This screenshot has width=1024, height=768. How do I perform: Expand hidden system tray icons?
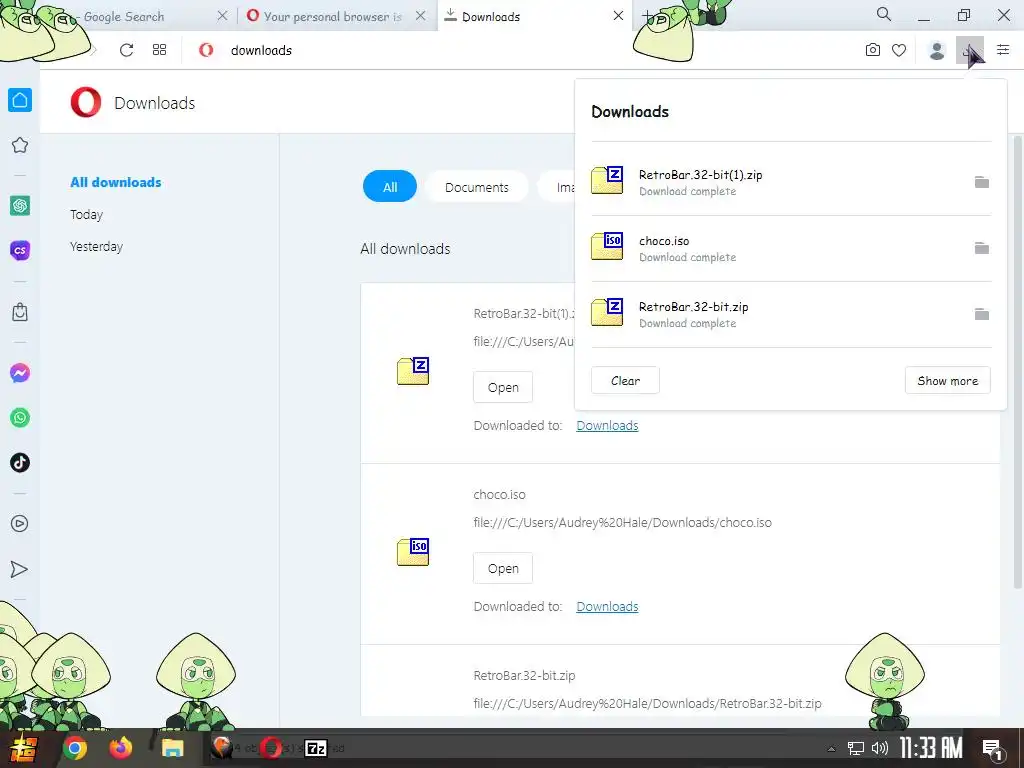point(831,749)
